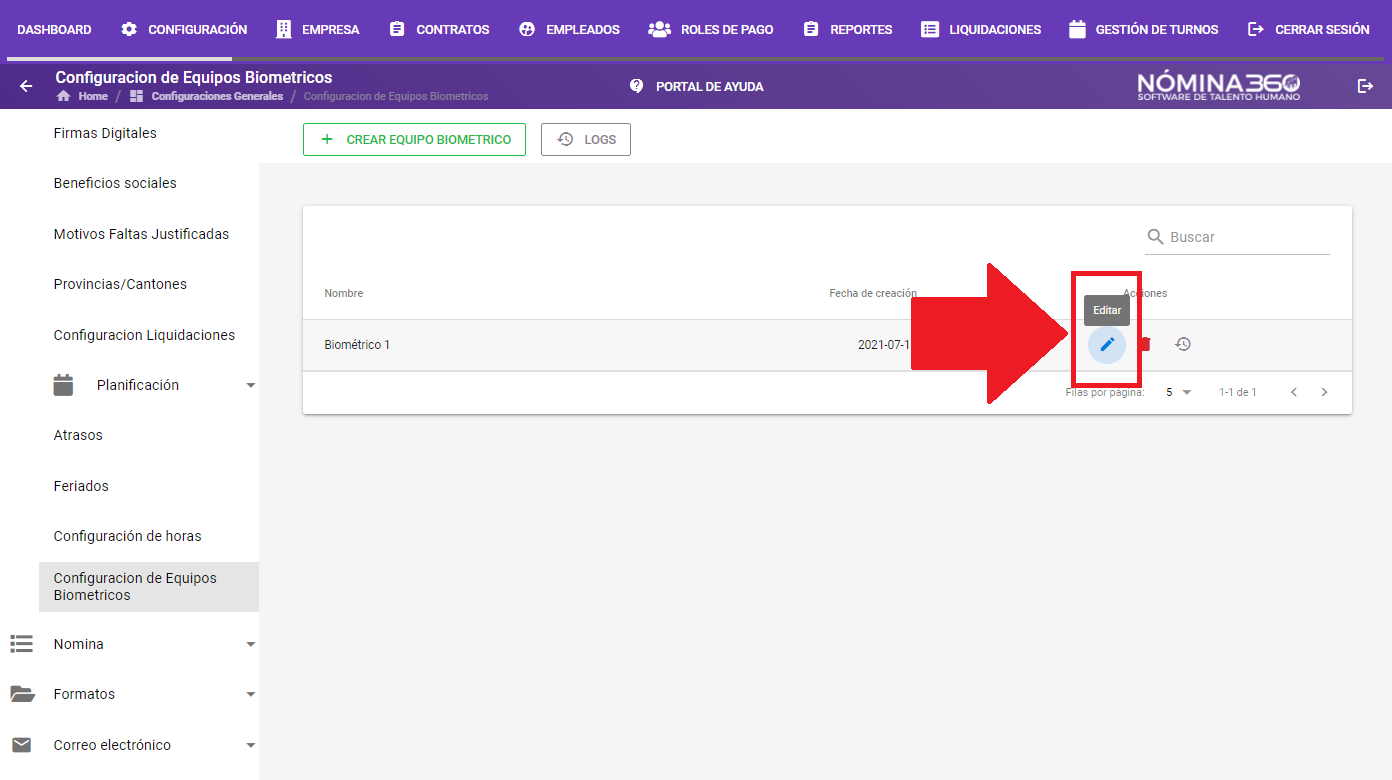Expand the Nomina dropdown arrow
This screenshot has width=1392, height=780.
[251, 644]
